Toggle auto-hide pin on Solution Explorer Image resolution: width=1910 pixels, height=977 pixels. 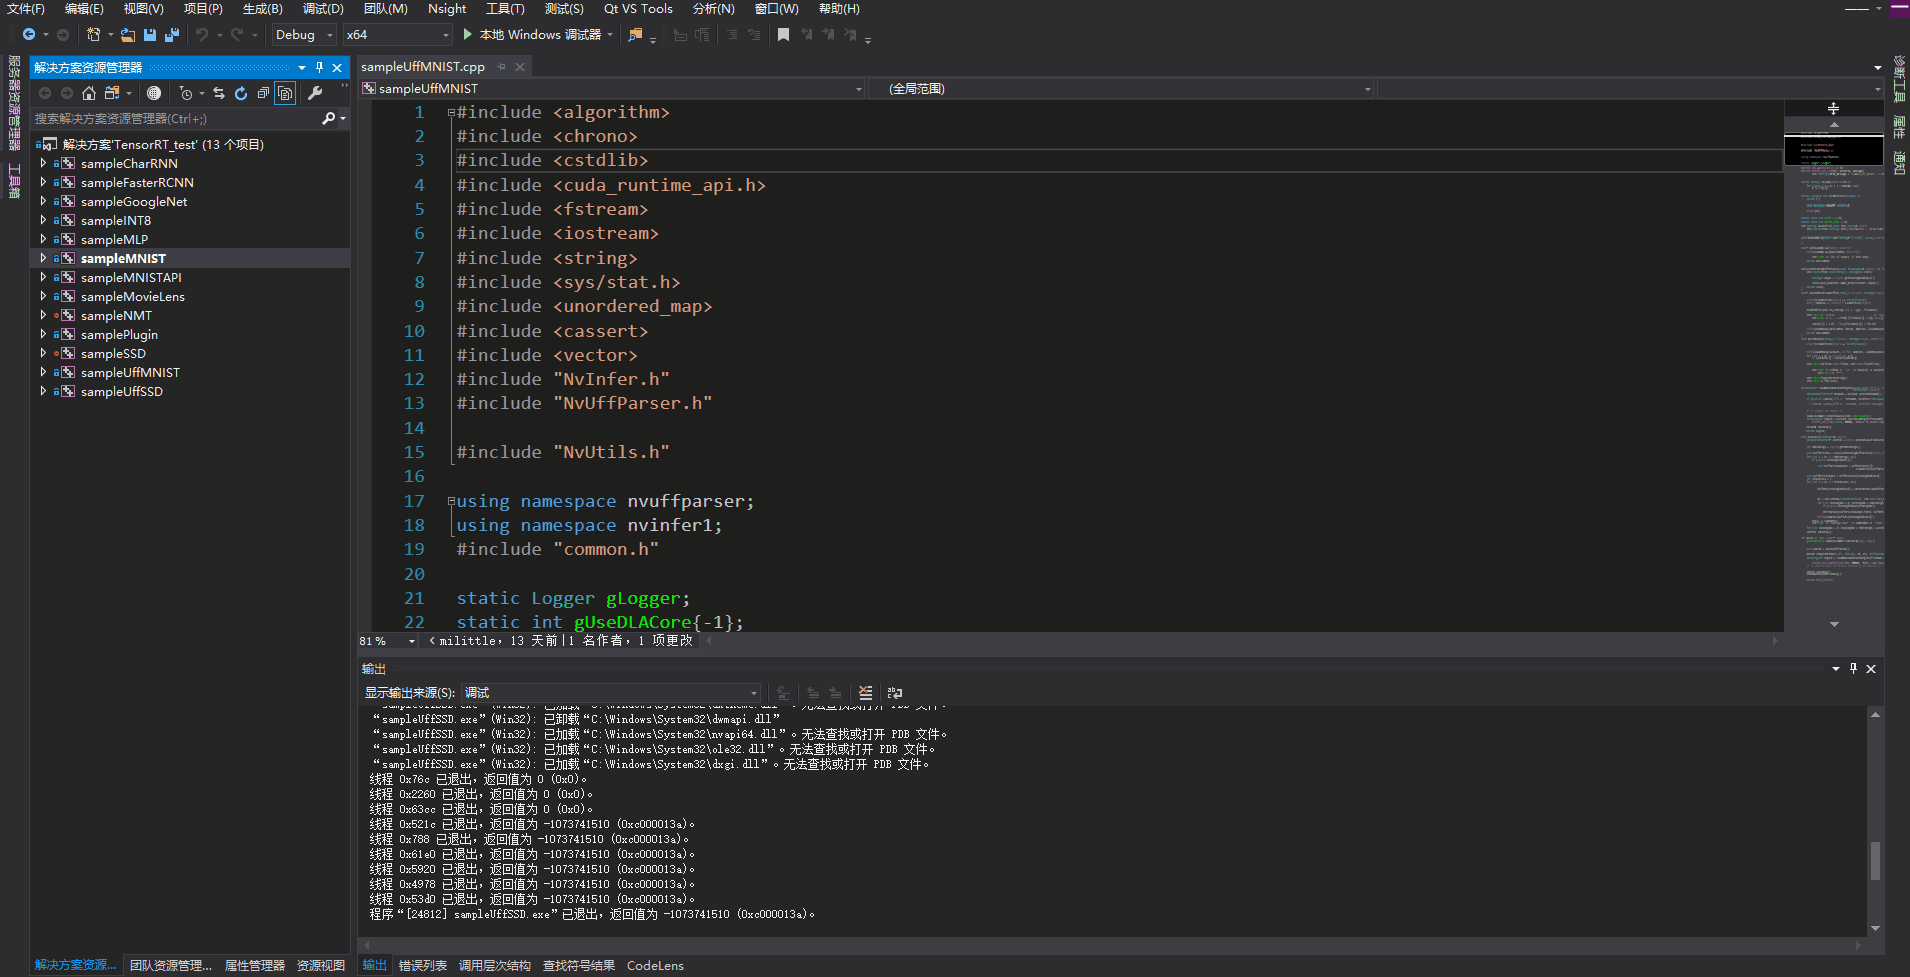point(320,67)
